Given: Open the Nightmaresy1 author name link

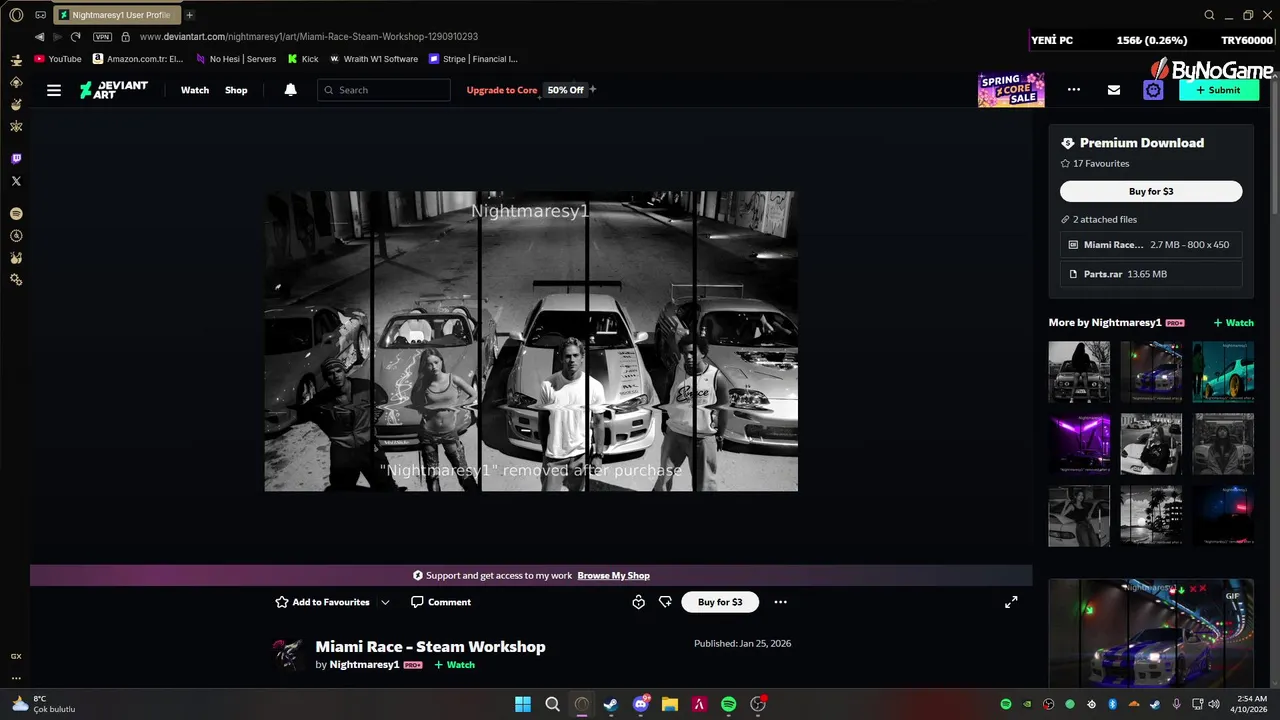Looking at the screenshot, I should pyautogui.click(x=364, y=665).
